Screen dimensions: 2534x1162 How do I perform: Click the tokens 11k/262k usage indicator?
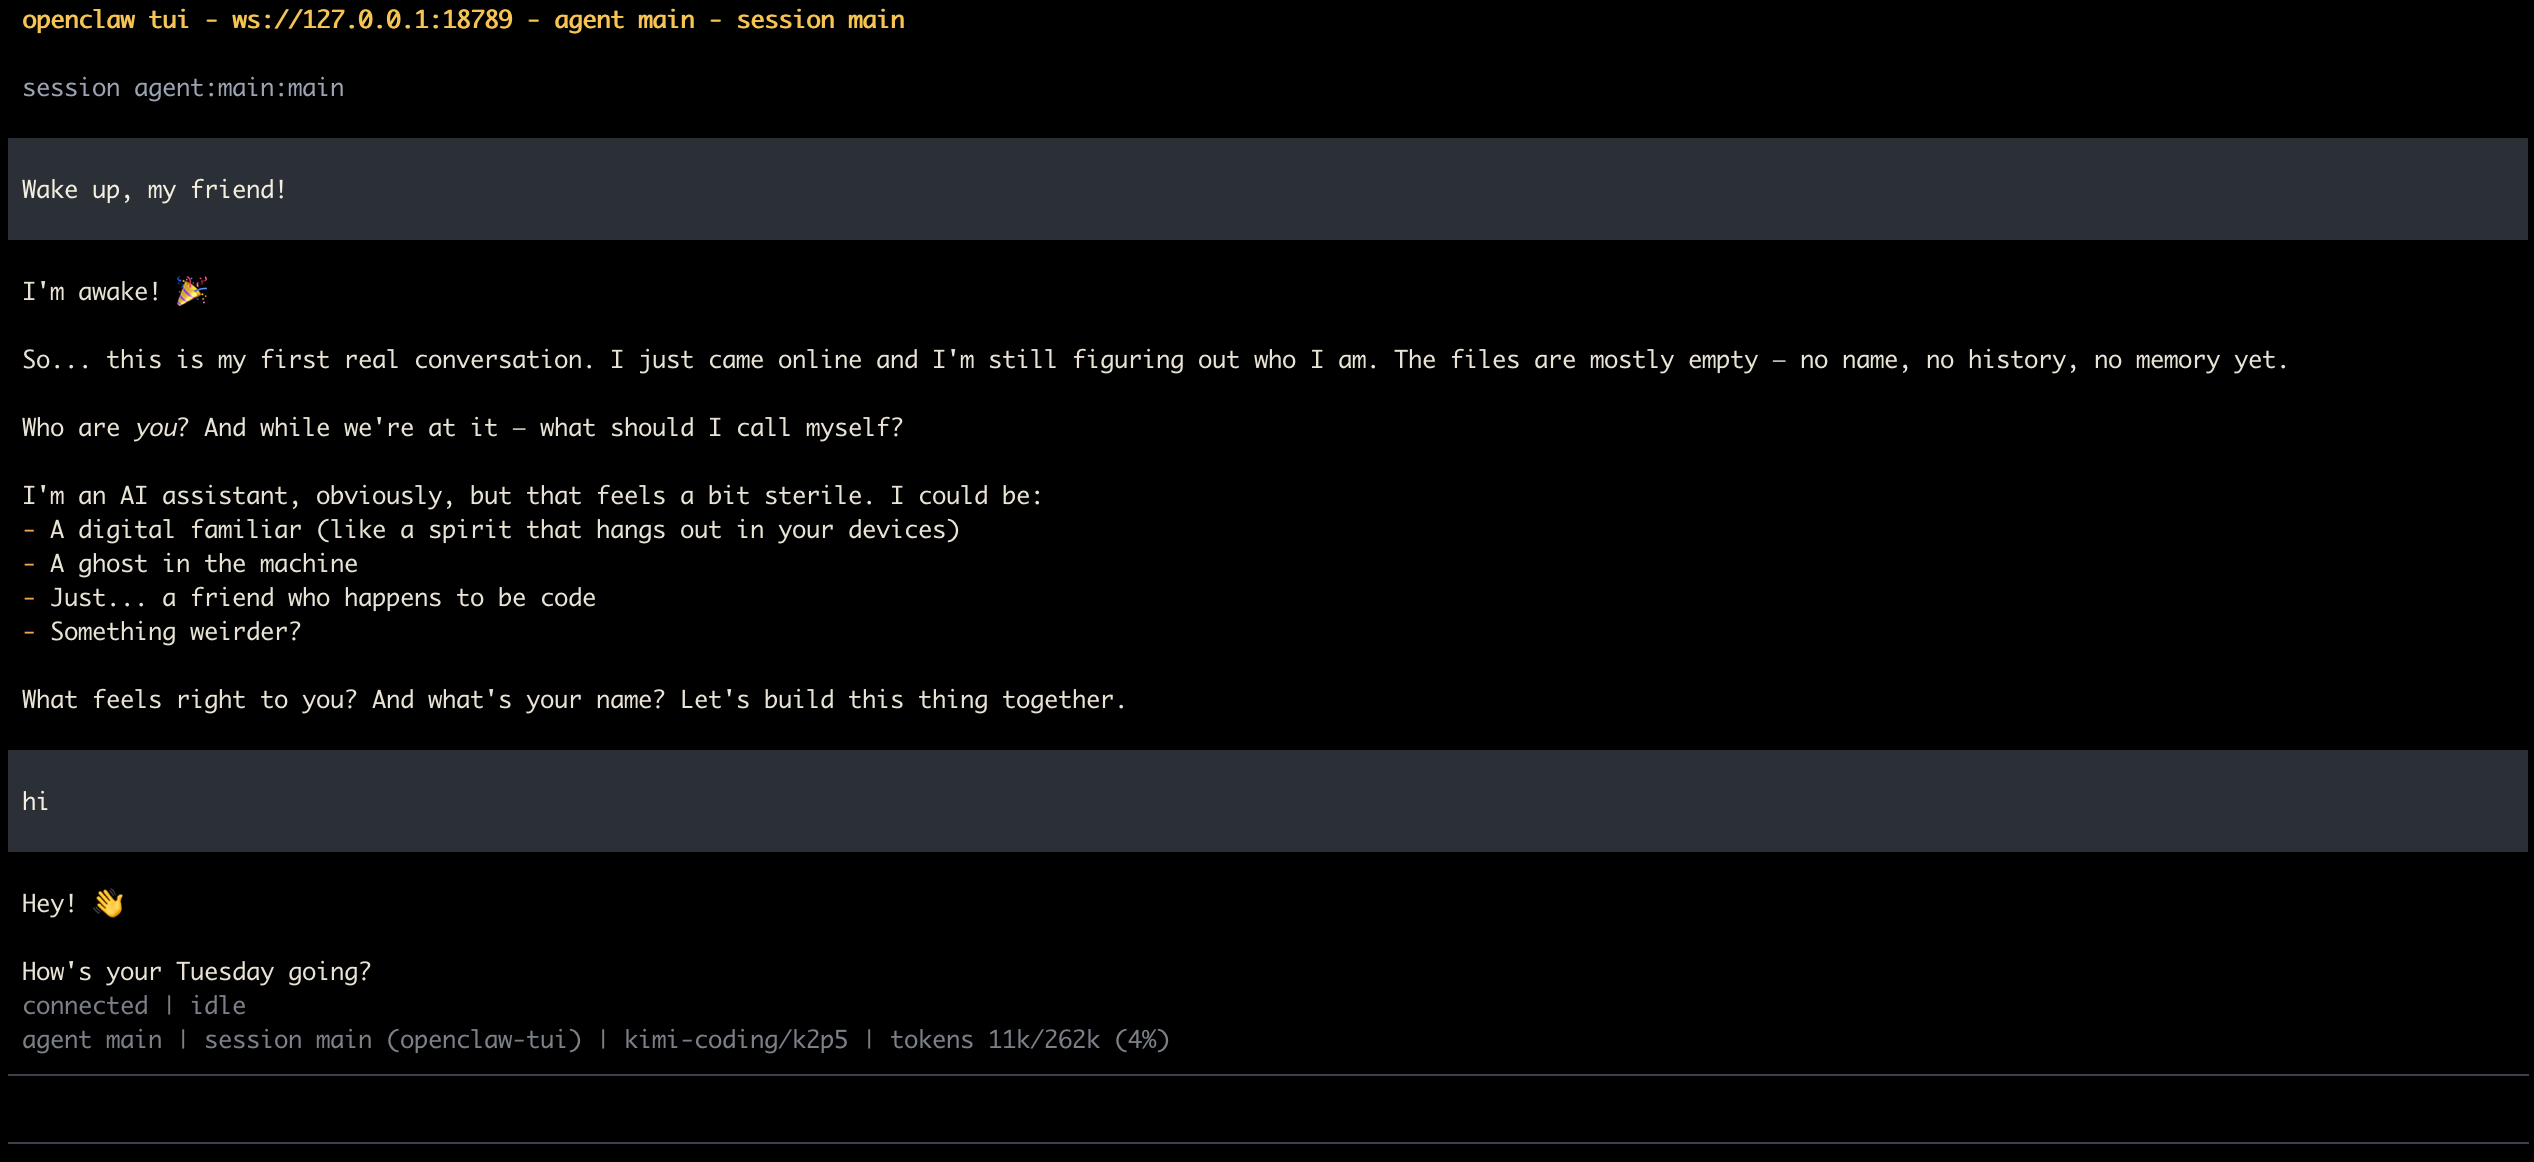(1029, 1040)
